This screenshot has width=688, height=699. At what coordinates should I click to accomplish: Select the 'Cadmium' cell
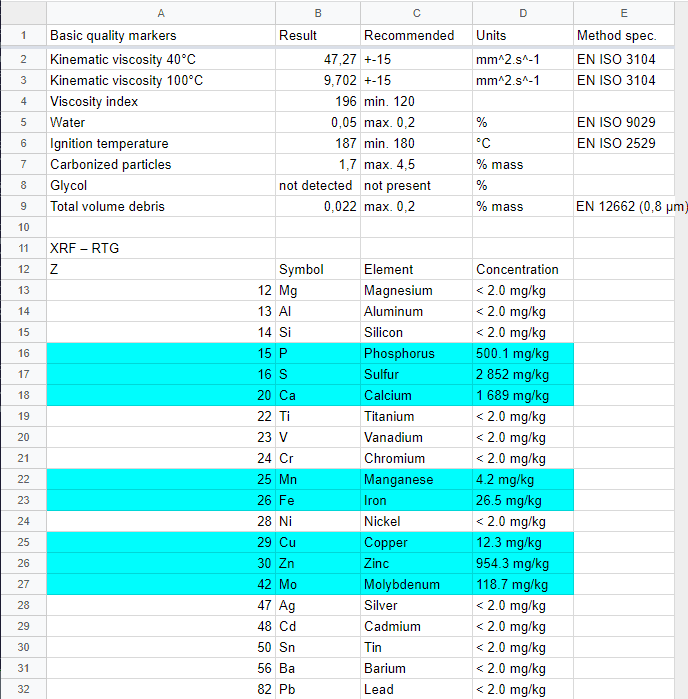coord(416,626)
